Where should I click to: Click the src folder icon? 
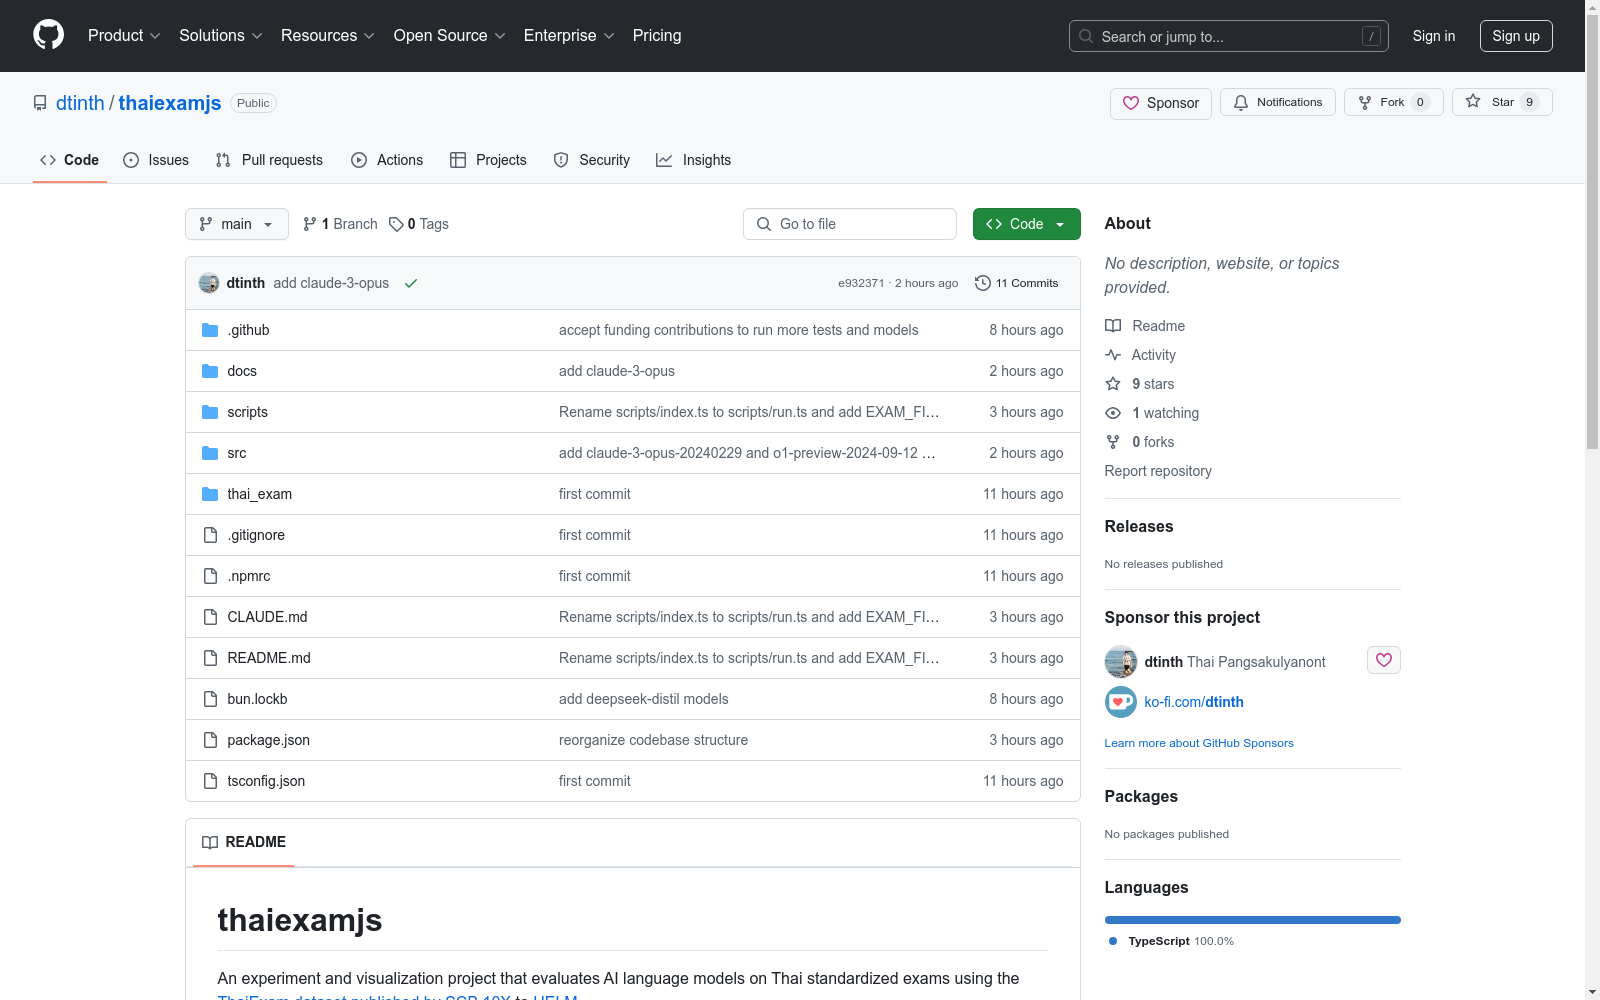click(x=210, y=453)
